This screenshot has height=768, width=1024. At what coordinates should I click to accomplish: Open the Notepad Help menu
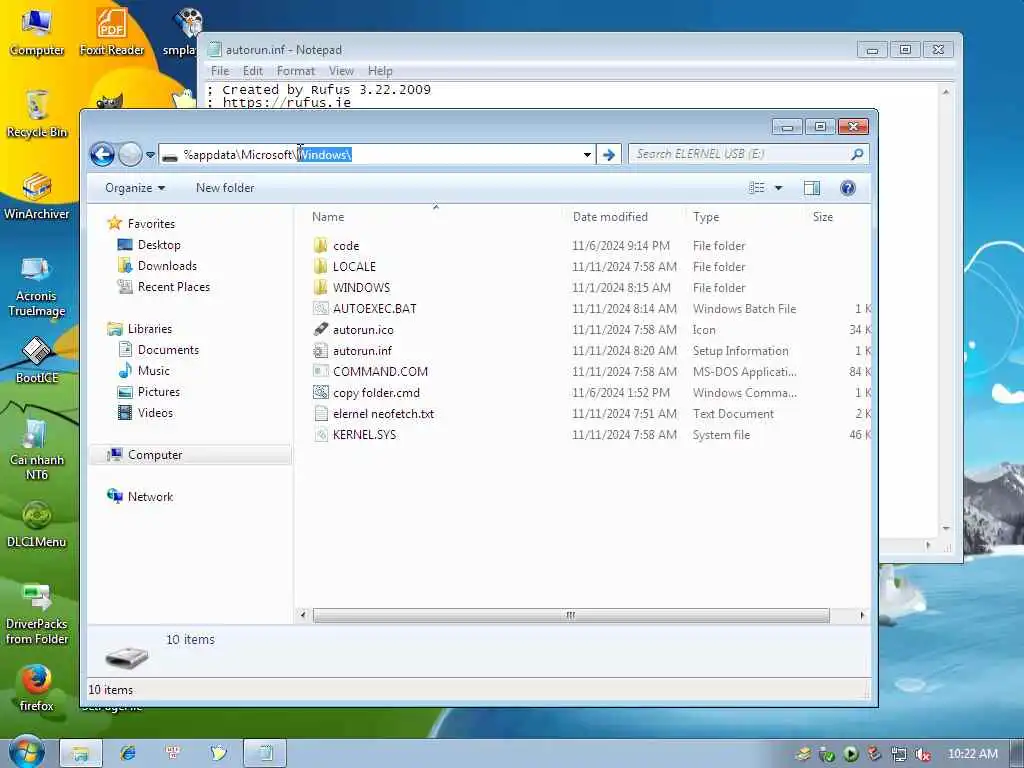point(380,71)
